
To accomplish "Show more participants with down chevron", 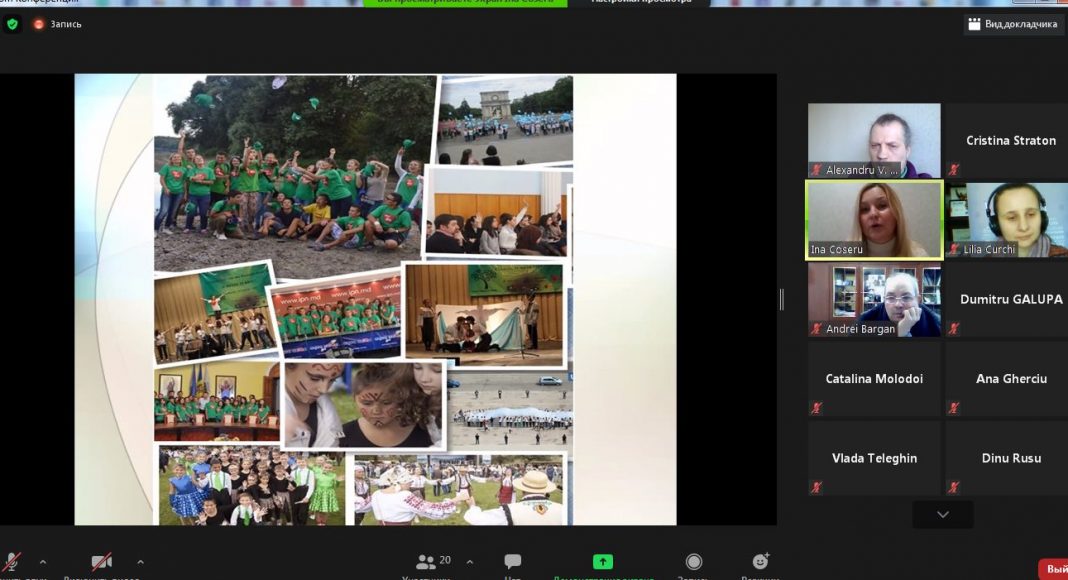I will [943, 515].
